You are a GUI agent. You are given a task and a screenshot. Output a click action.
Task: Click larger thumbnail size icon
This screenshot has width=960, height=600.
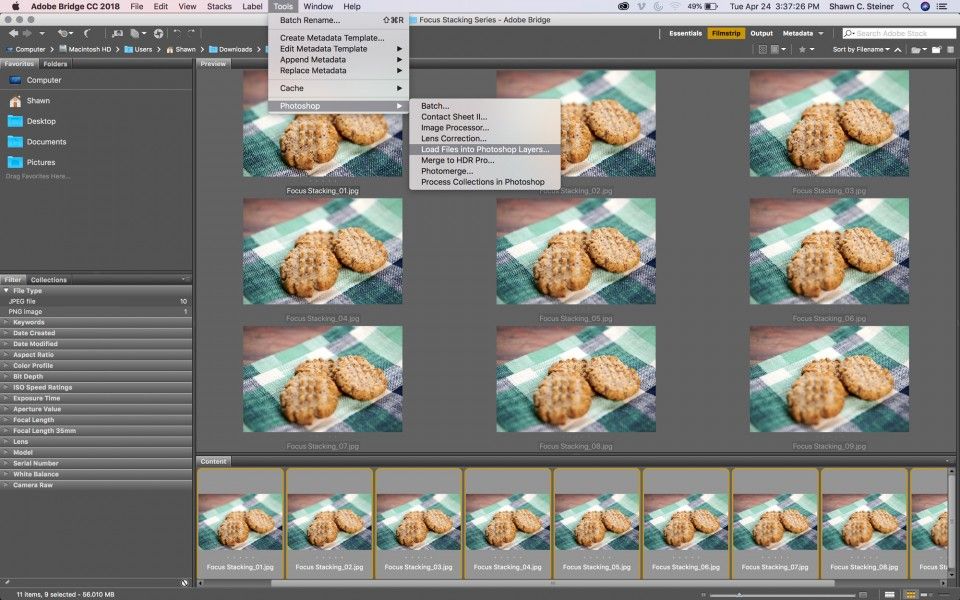point(863,594)
